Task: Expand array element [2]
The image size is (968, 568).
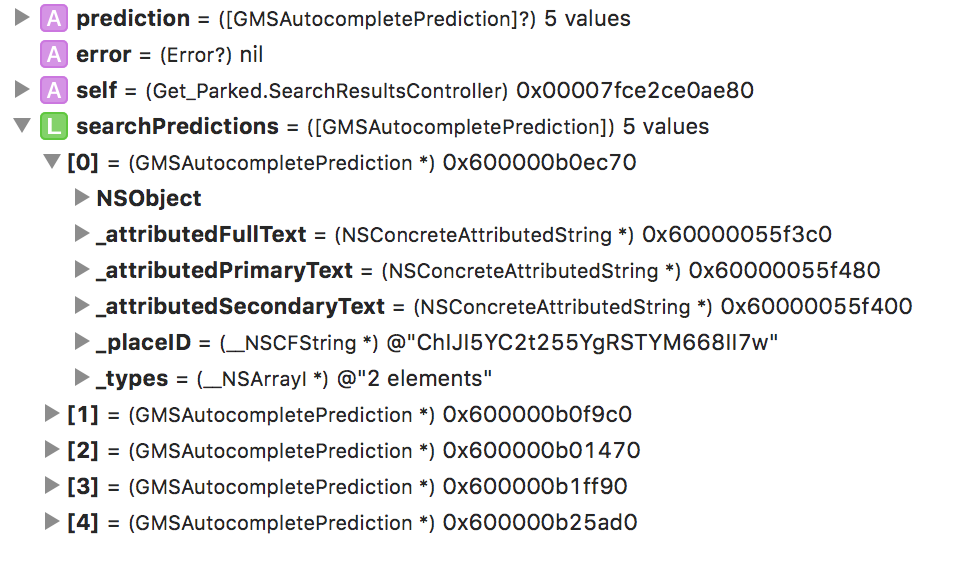Action: (x=52, y=450)
